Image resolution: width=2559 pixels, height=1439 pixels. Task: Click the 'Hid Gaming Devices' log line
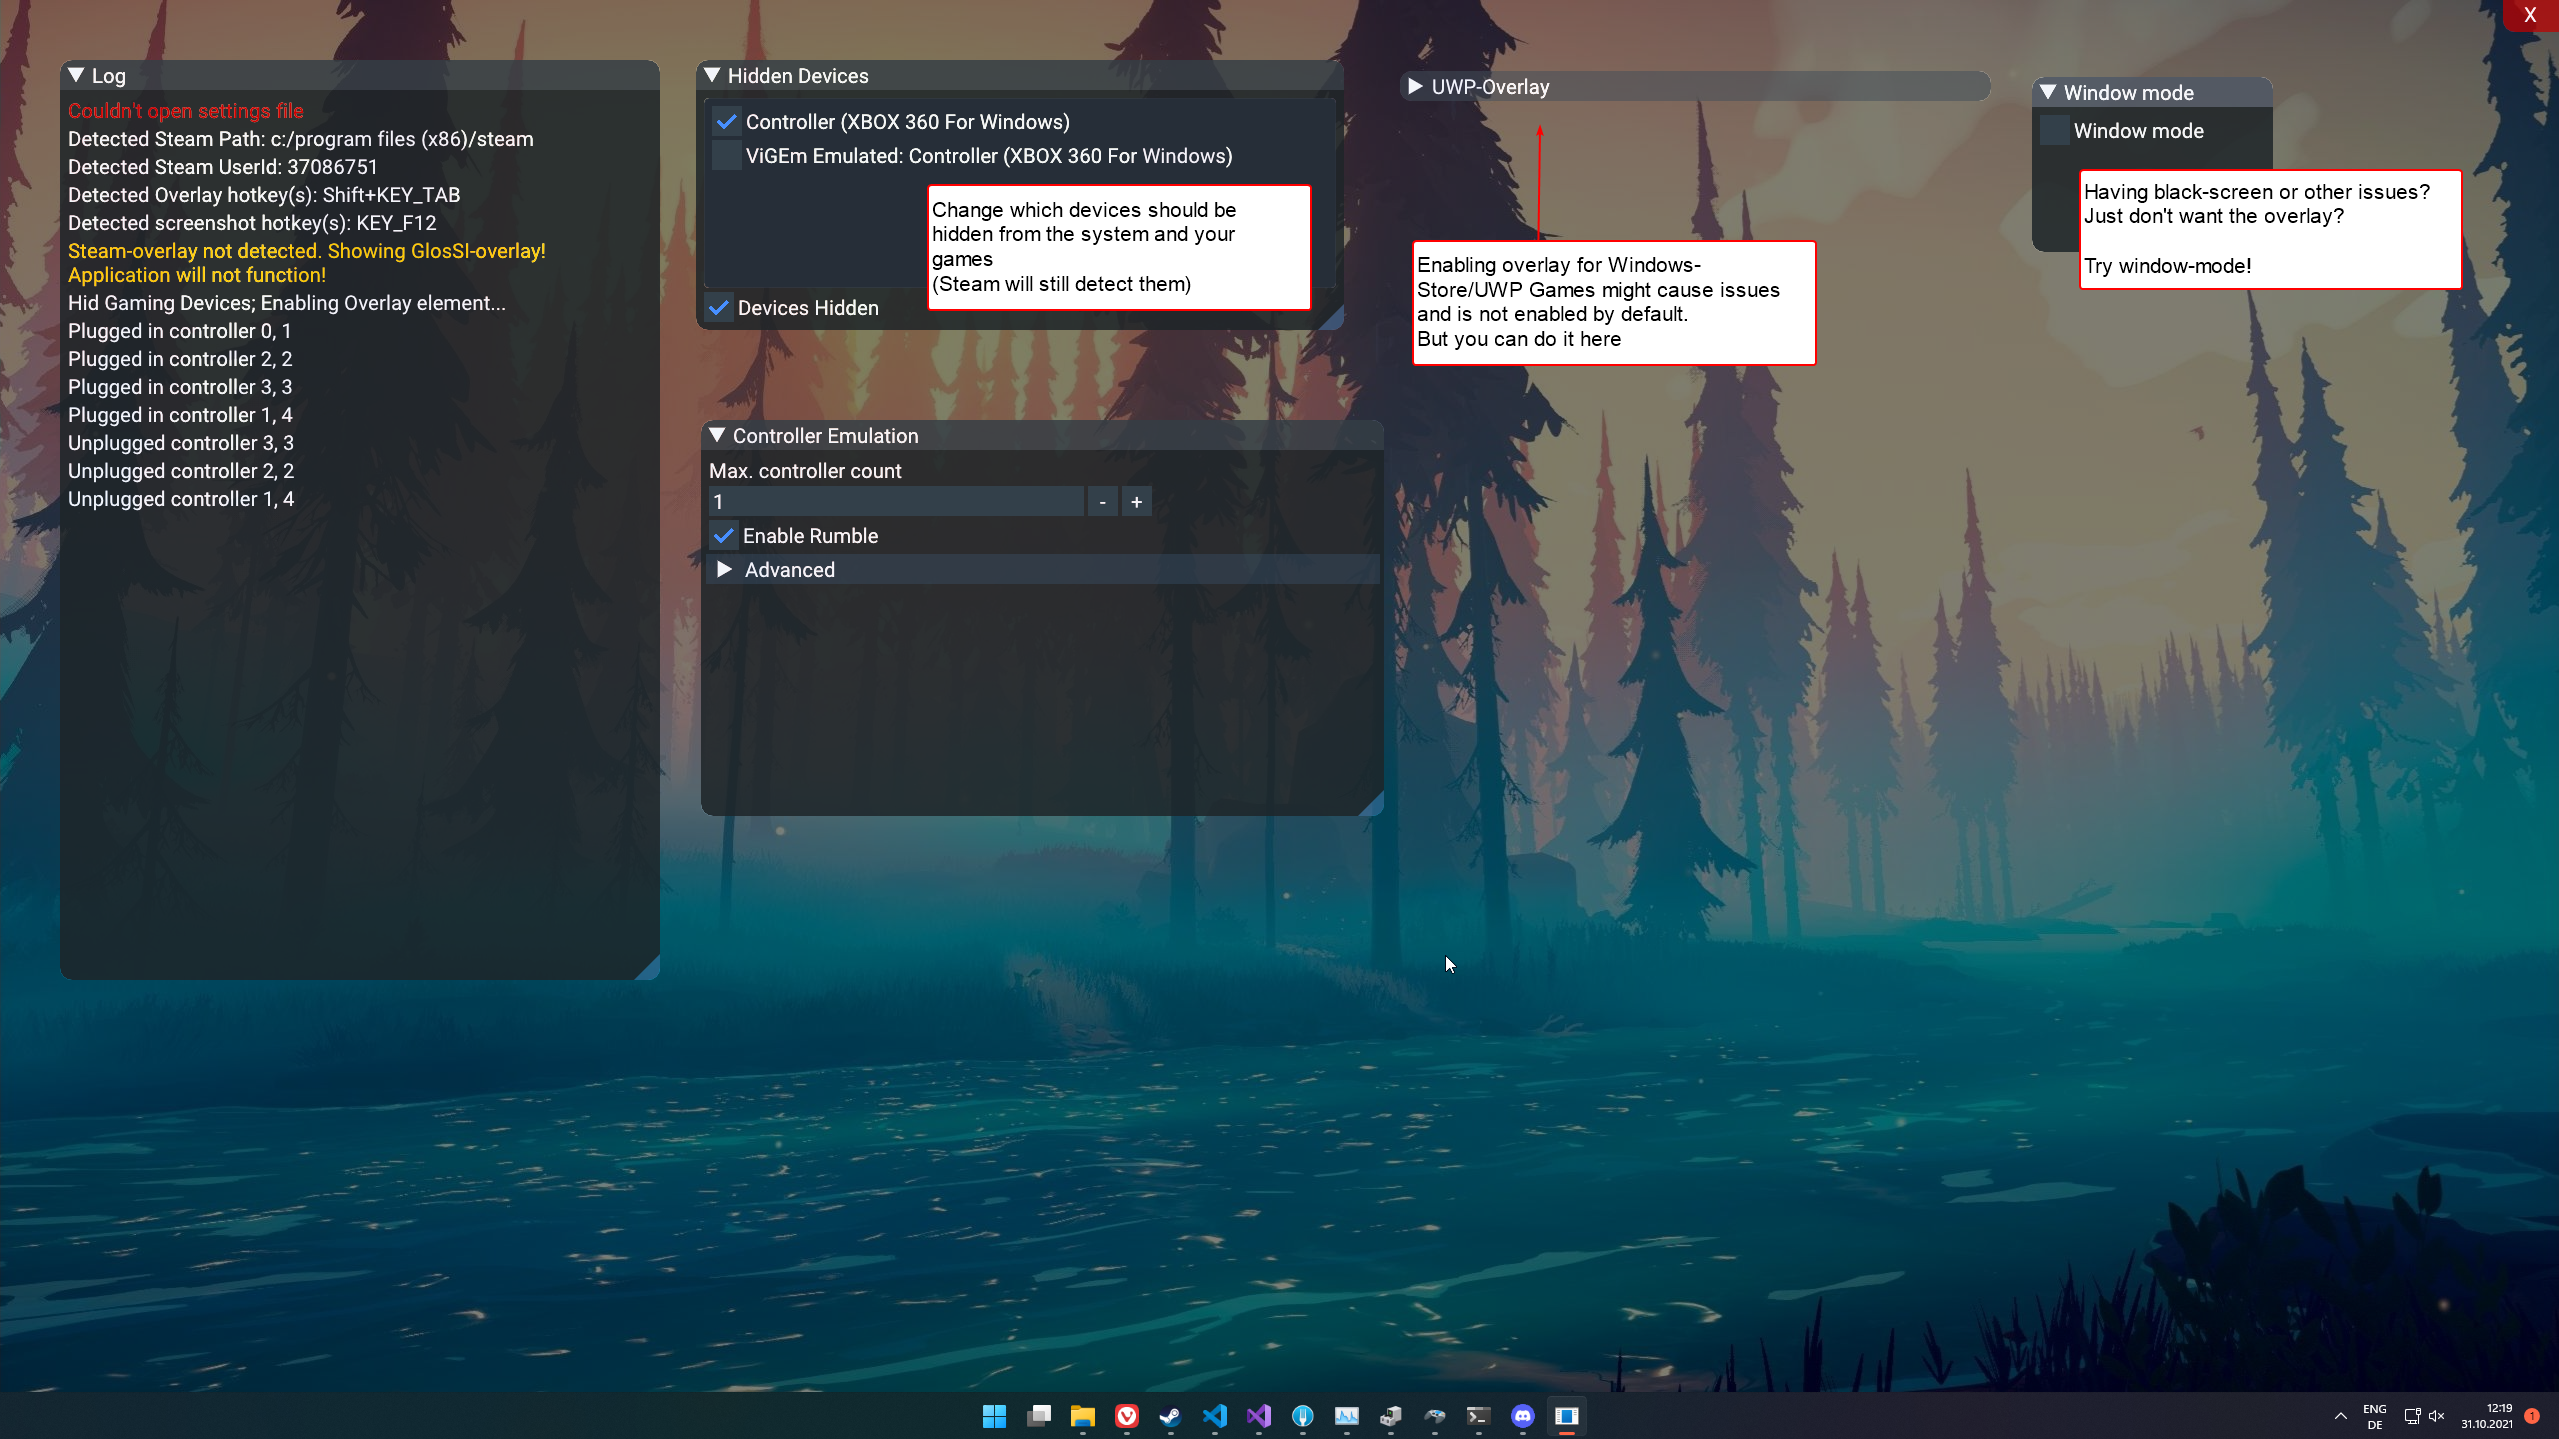287,303
